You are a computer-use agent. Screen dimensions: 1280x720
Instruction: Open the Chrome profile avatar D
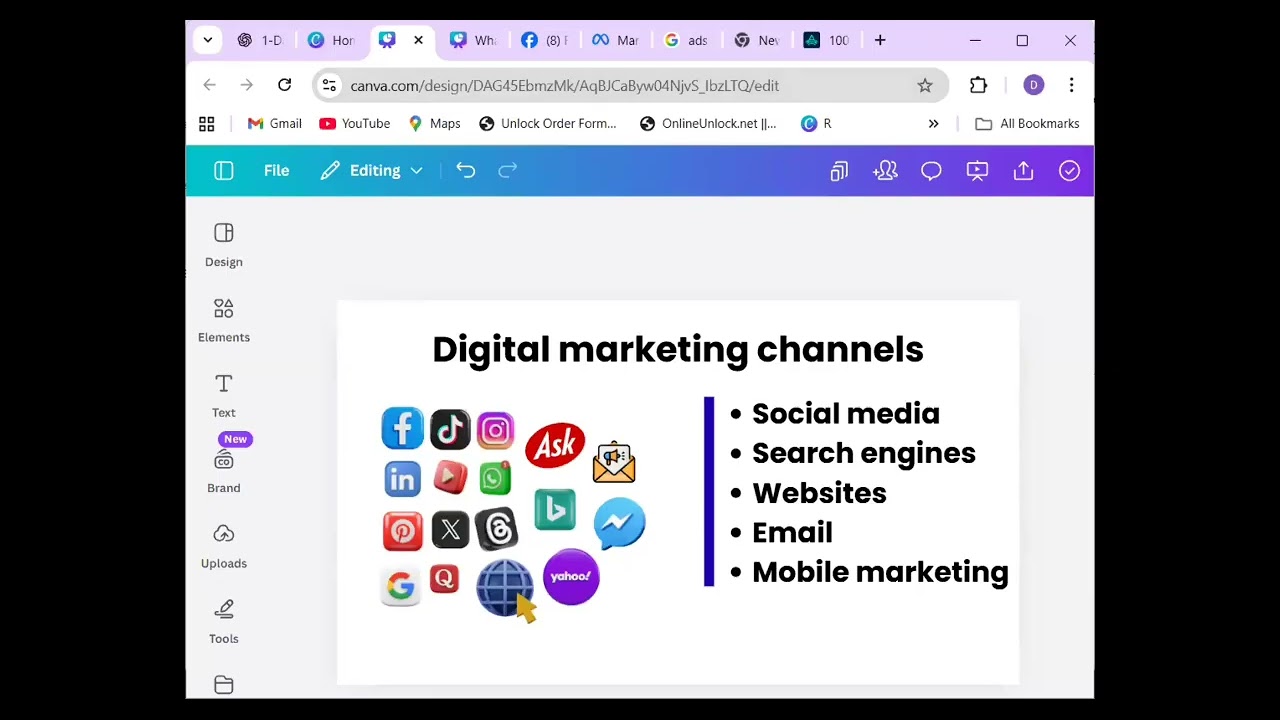click(1034, 85)
